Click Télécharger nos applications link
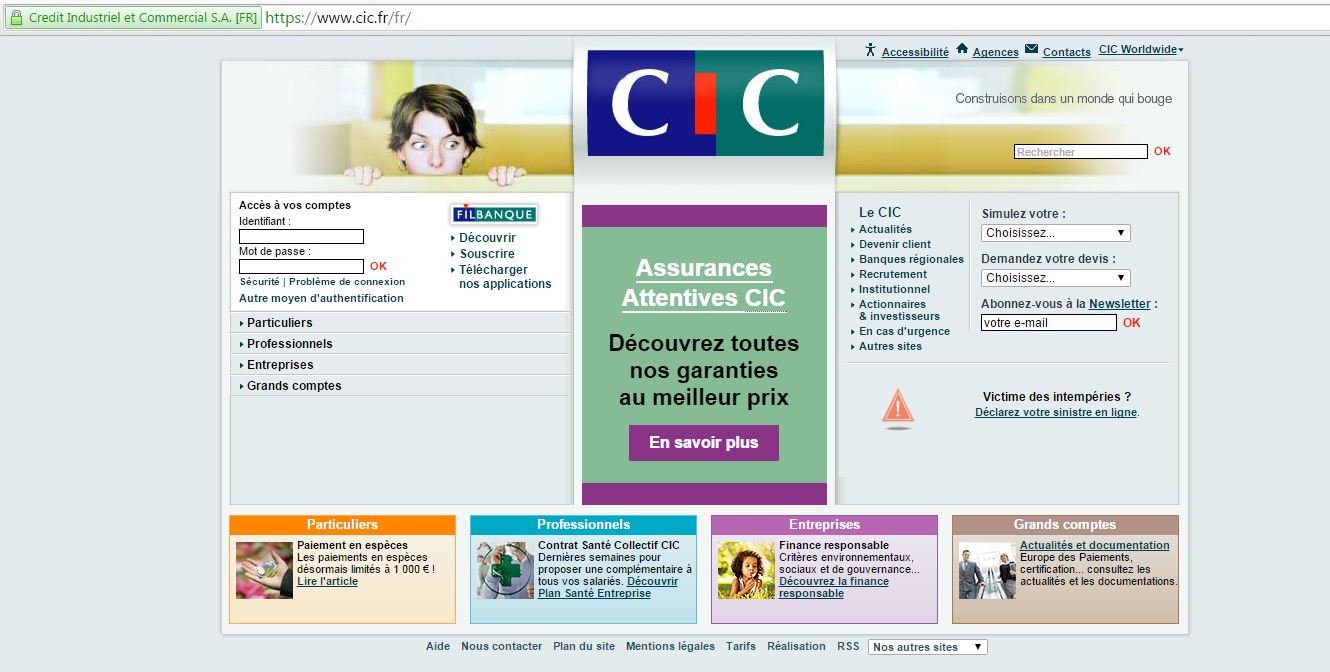The width and height of the screenshot is (1330, 672). pos(505,277)
